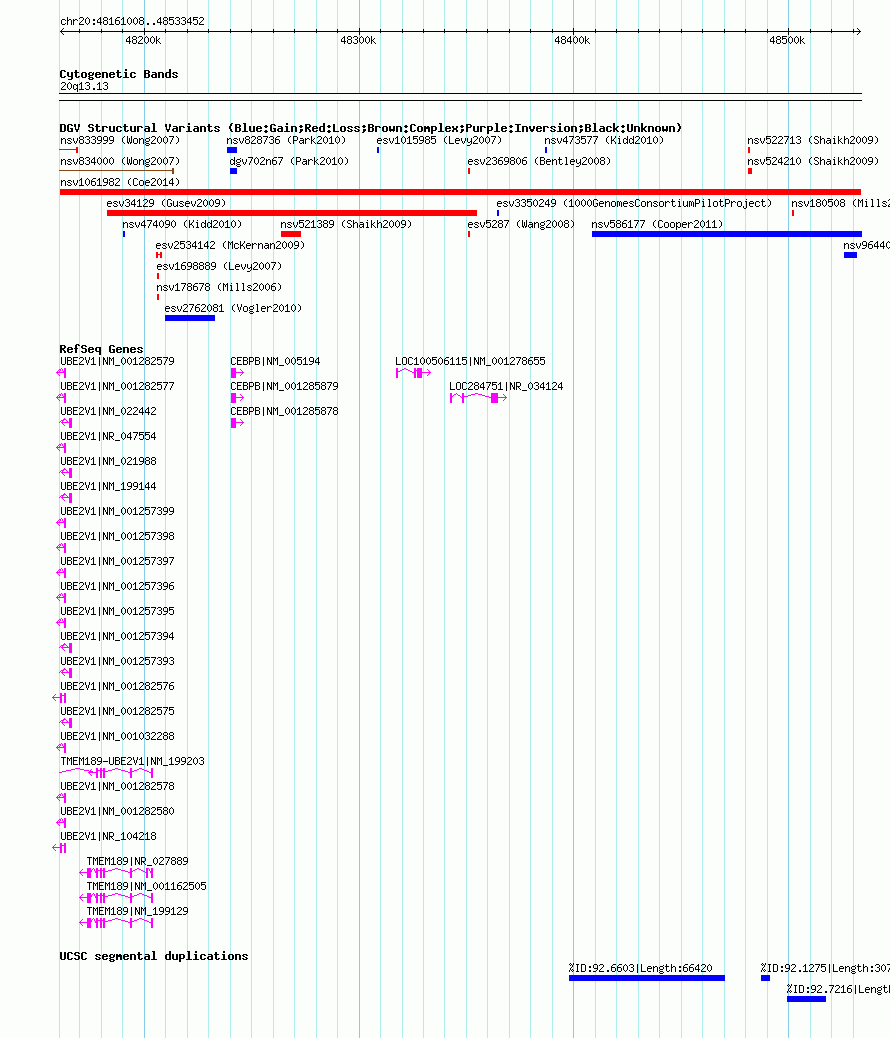
Task: Click the UBE2V1|NM_001257396 label
Action: pos(117,587)
